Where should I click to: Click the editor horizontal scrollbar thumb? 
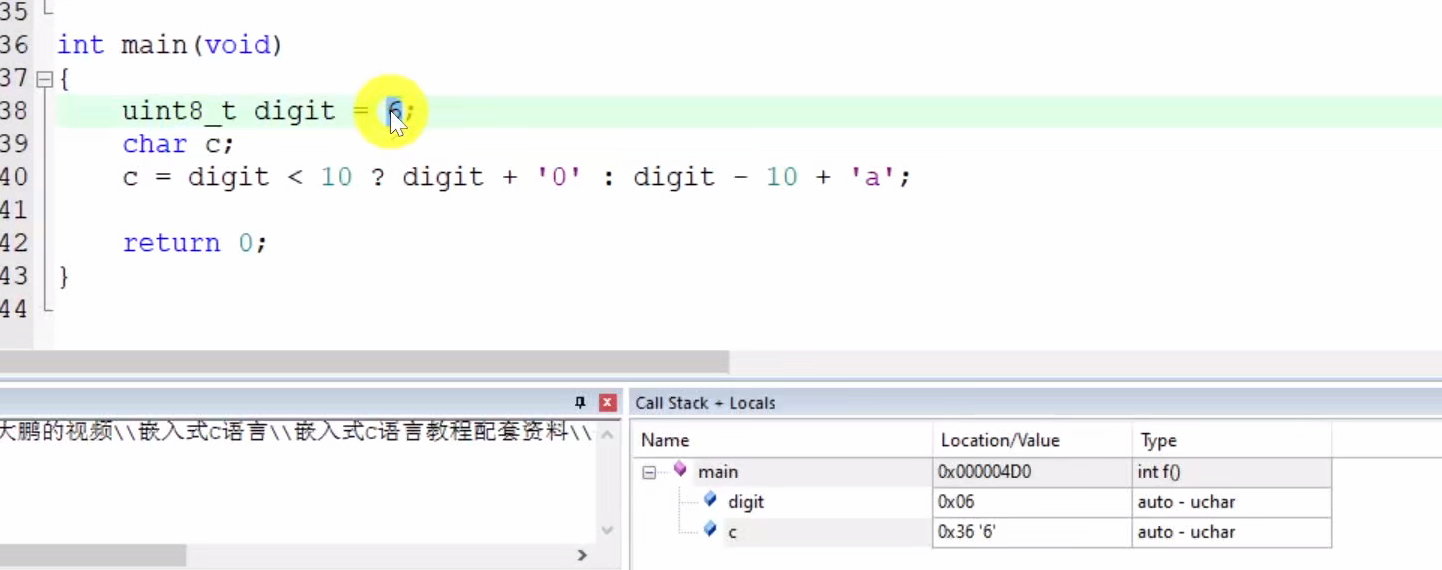pyautogui.click(x=364, y=362)
